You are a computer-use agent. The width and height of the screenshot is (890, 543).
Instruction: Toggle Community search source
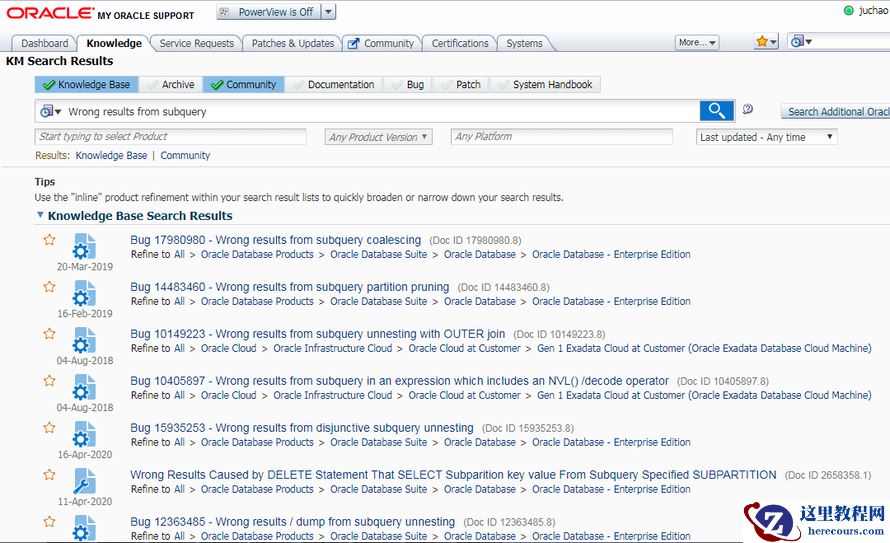pos(244,85)
